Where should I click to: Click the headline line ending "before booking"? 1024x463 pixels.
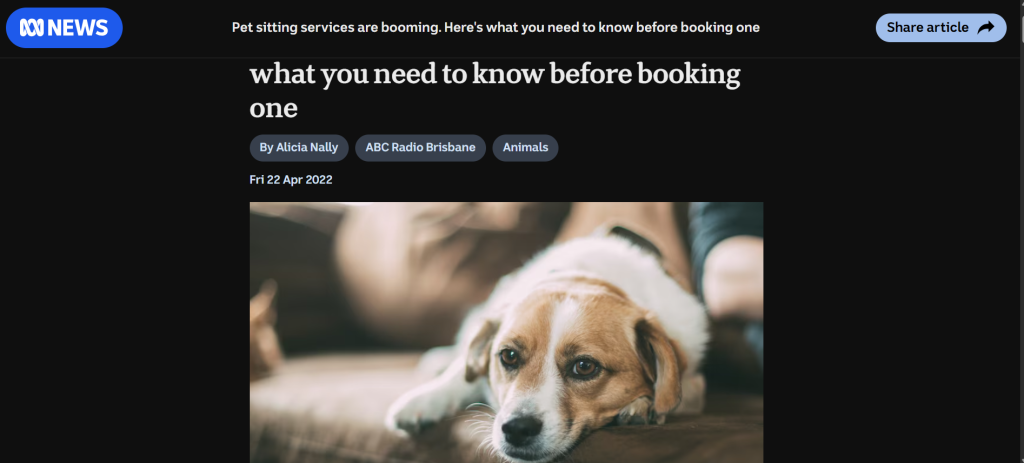[x=495, y=74]
